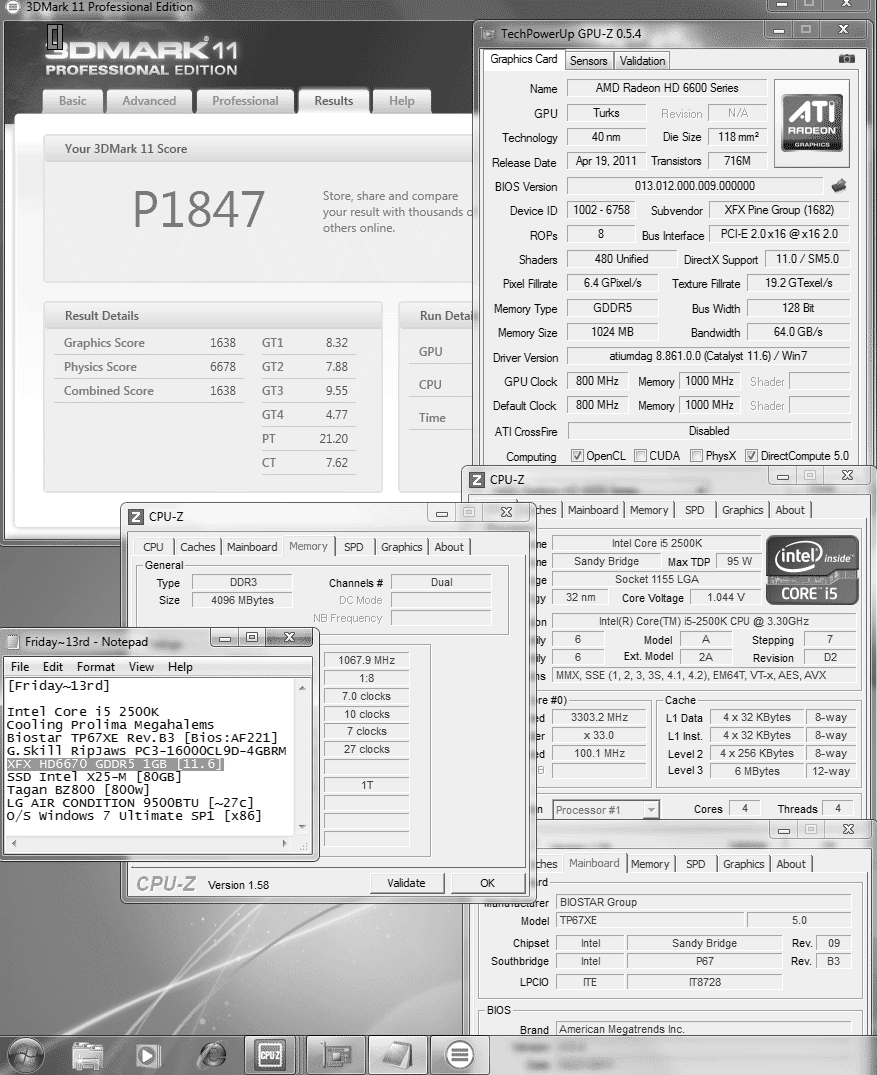Click the Core Speed 3303.2 MHz field
The image size is (877, 1075).
(x=599, y=717)
